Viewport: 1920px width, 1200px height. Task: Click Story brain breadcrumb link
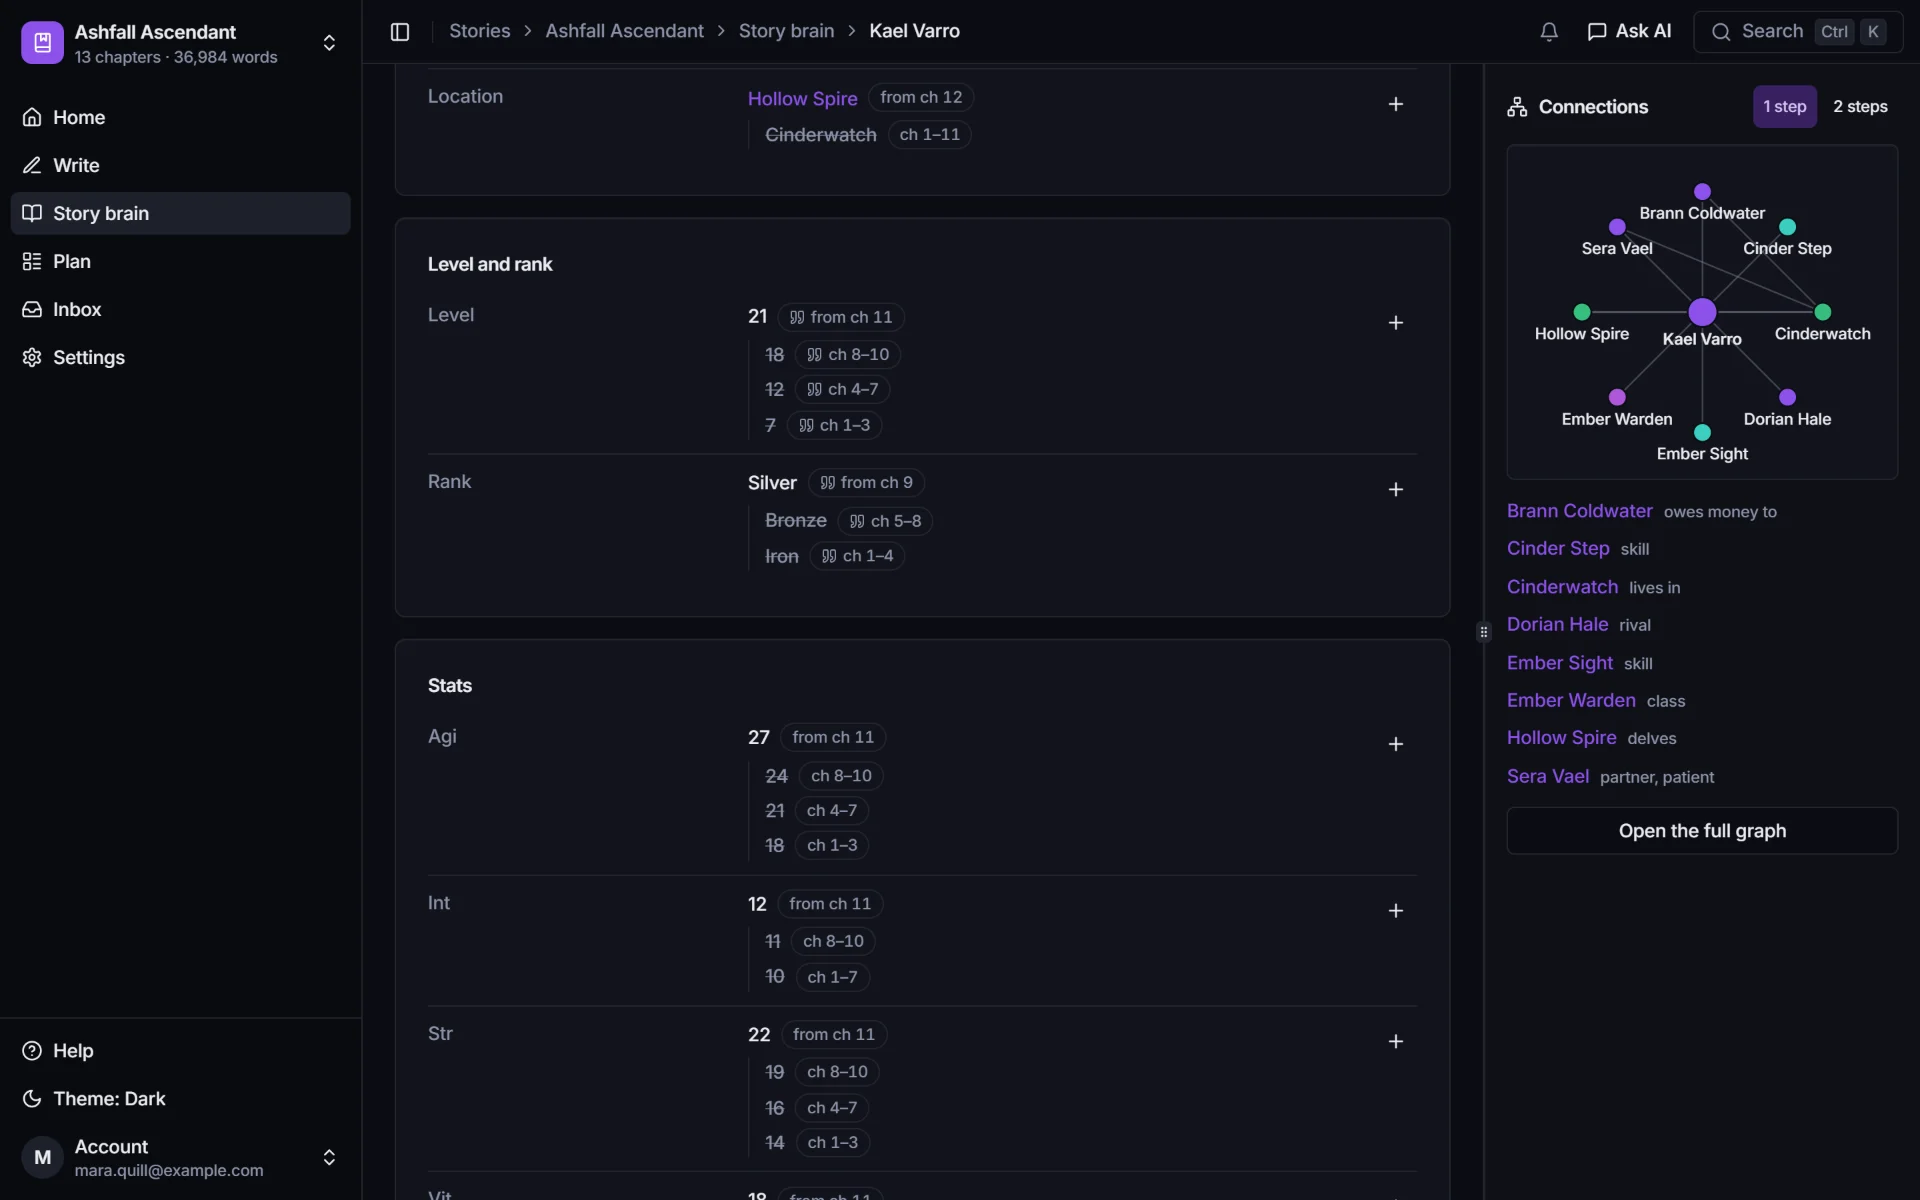[786, 31]
